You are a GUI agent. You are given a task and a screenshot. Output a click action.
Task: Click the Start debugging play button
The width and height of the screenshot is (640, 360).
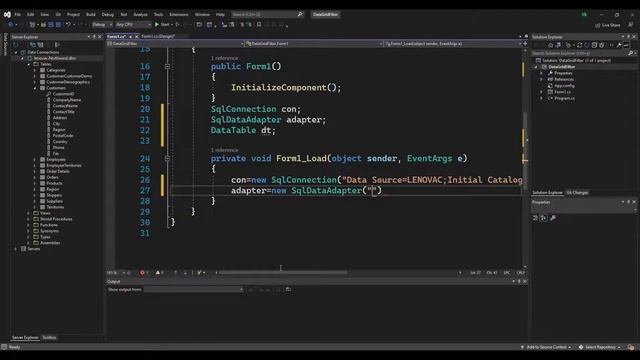pyautogui.click(x=157, y=24)
